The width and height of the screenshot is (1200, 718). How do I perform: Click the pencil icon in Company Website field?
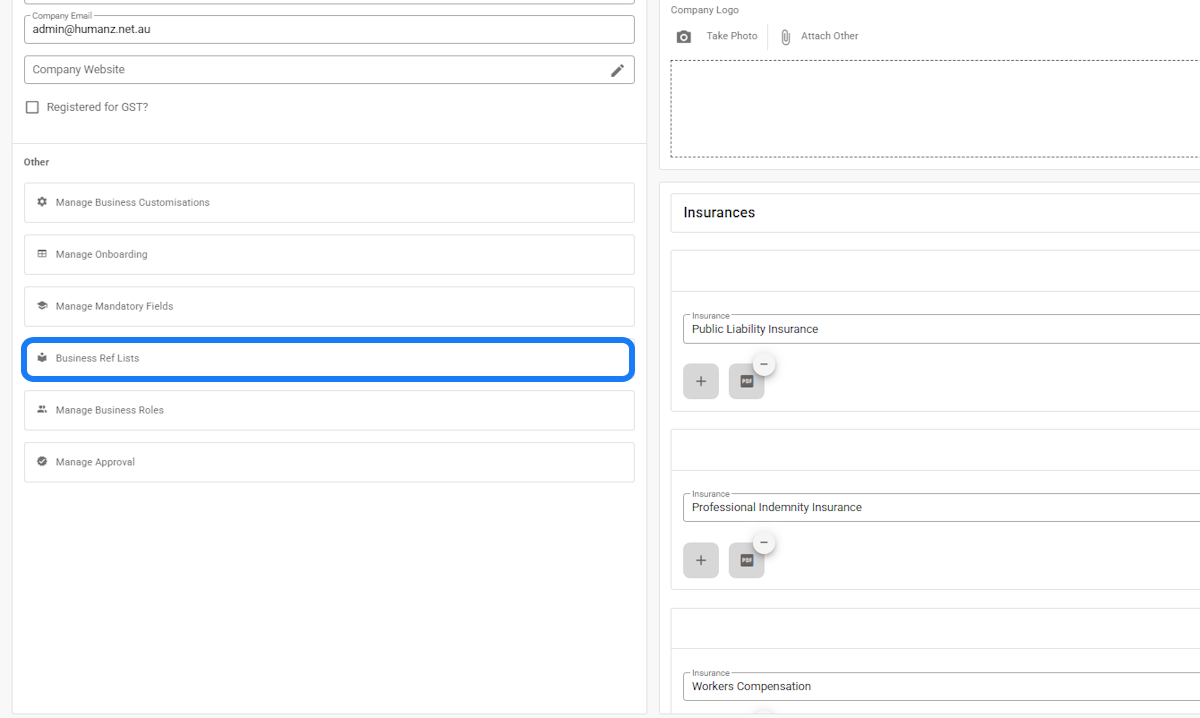click(x=617, y=70)
